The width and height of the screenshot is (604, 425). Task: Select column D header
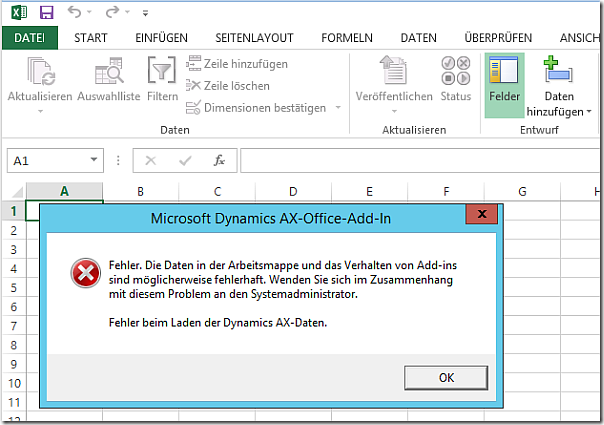click(x=293, y=191)
